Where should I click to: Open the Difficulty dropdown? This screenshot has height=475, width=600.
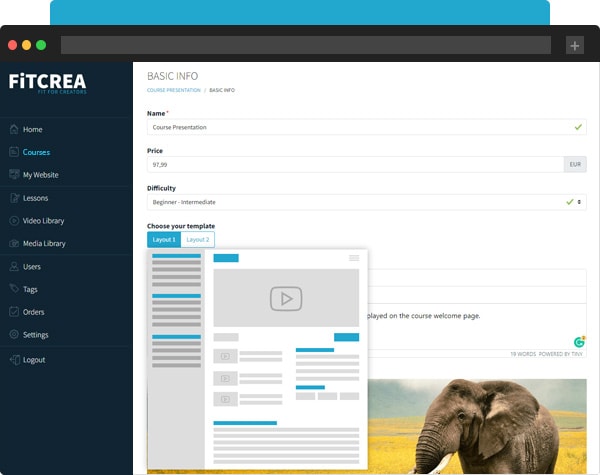click(x=367, y=202)
